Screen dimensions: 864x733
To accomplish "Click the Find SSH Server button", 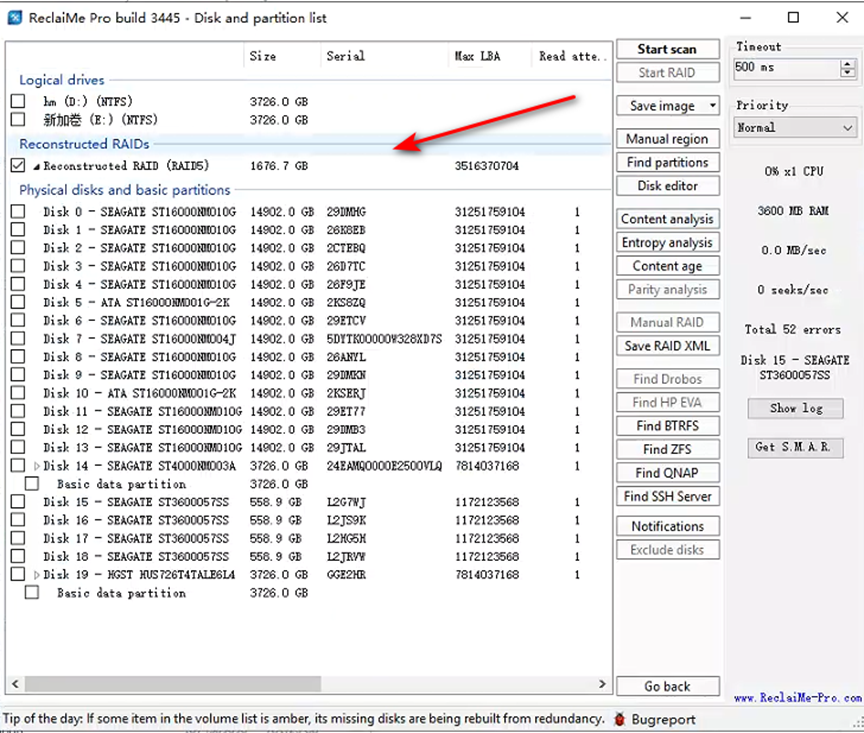I will 667,496.
